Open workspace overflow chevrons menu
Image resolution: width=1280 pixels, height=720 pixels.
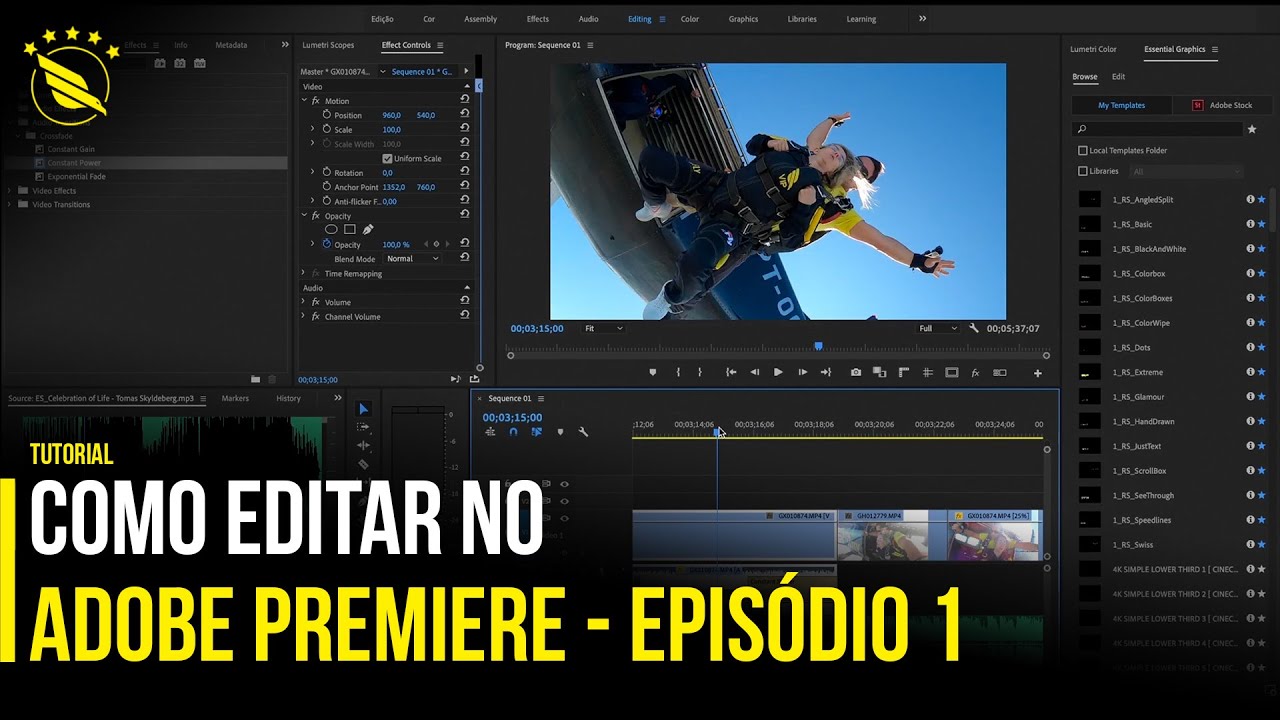[922, 18]
